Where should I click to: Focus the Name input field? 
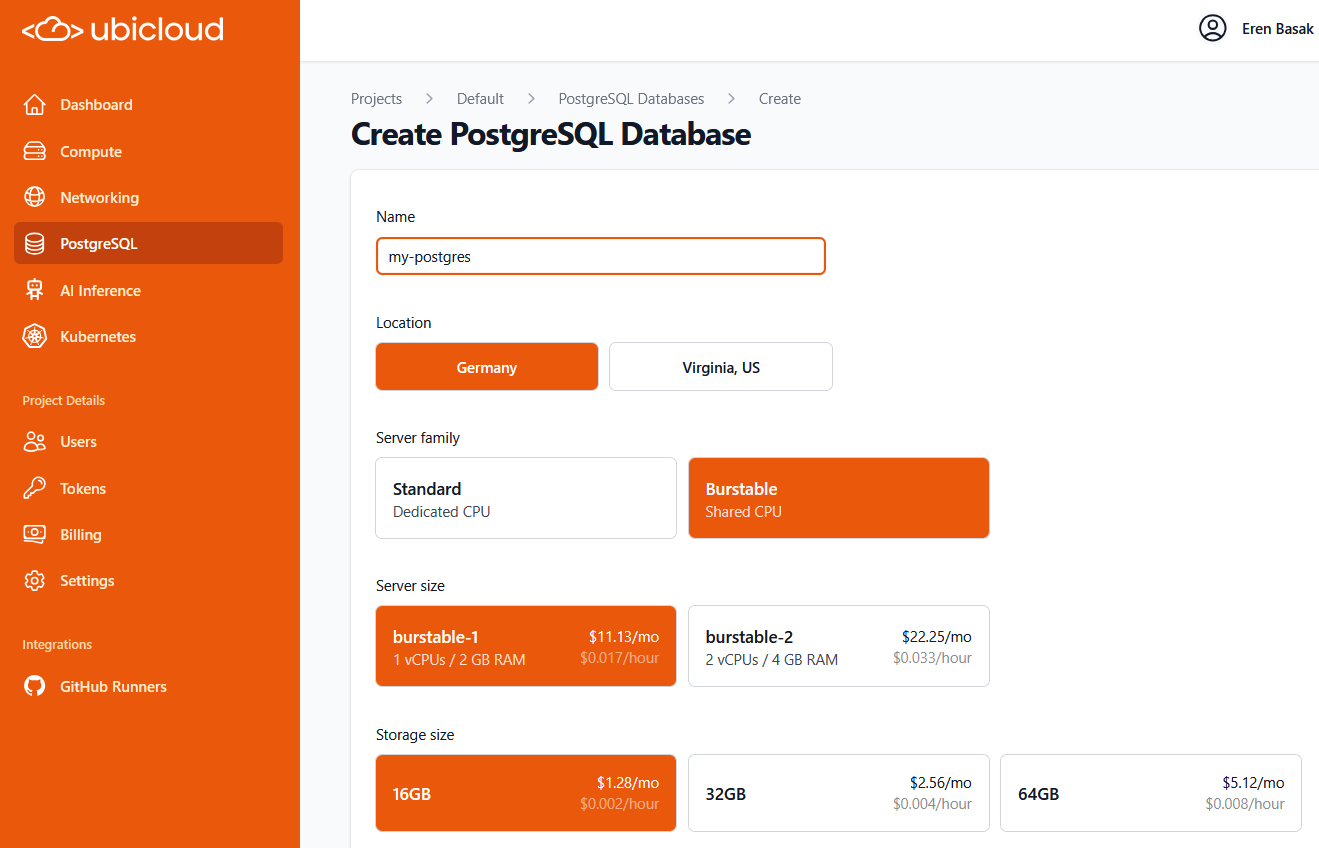tap(601, 256)
